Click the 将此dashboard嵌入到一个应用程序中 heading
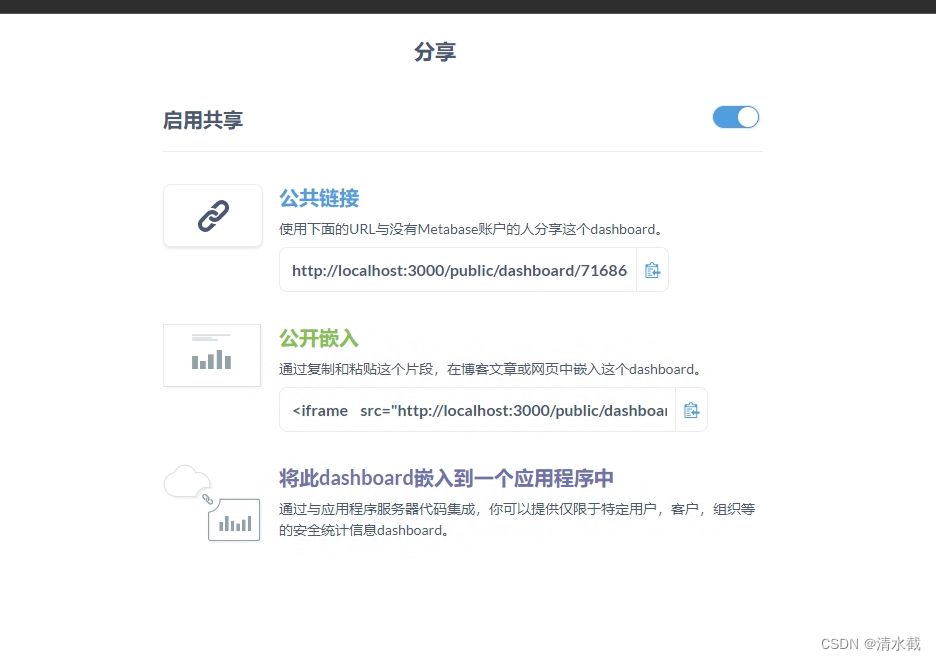The width and height of the screenshot is (936, 660). click(445, 478)
